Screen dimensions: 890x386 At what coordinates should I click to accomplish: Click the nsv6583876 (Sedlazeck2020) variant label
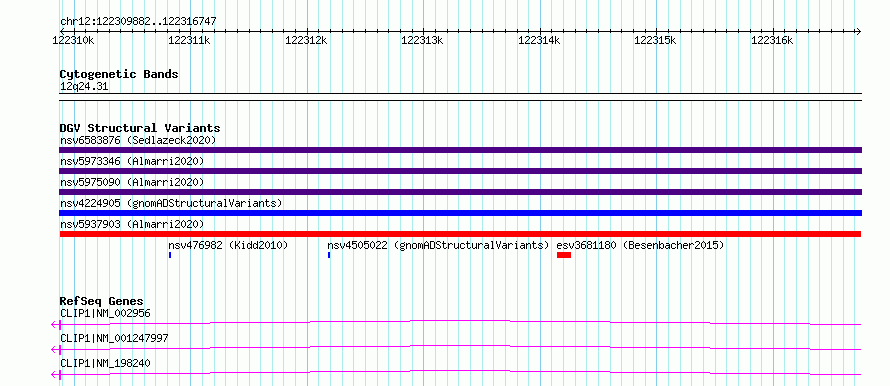tap(138, 140)
